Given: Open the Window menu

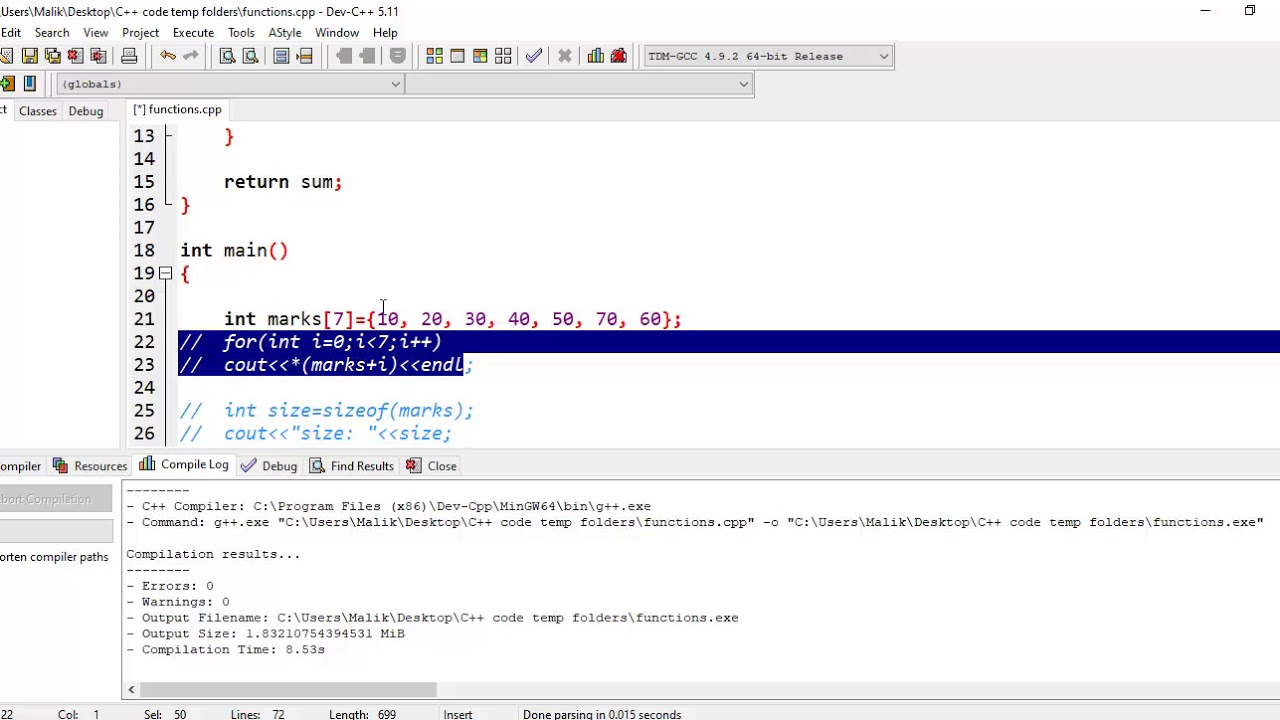Looking at the screenshot, I should [337, 32].
